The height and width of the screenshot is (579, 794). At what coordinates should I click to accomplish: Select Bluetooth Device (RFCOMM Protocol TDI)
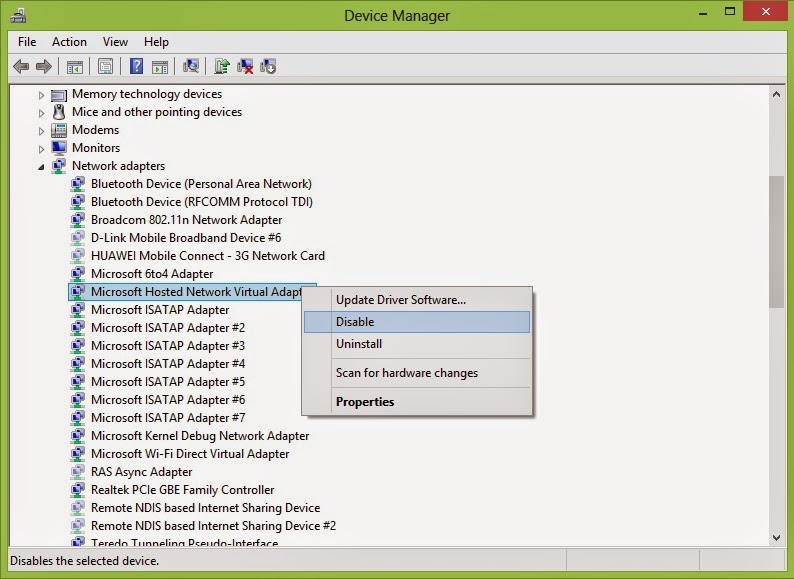[202, 202]
